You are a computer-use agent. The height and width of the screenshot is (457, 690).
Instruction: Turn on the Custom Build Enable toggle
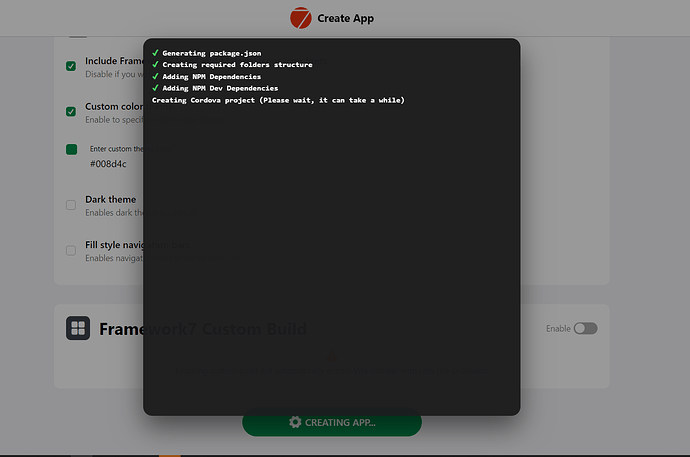point(585,328)
